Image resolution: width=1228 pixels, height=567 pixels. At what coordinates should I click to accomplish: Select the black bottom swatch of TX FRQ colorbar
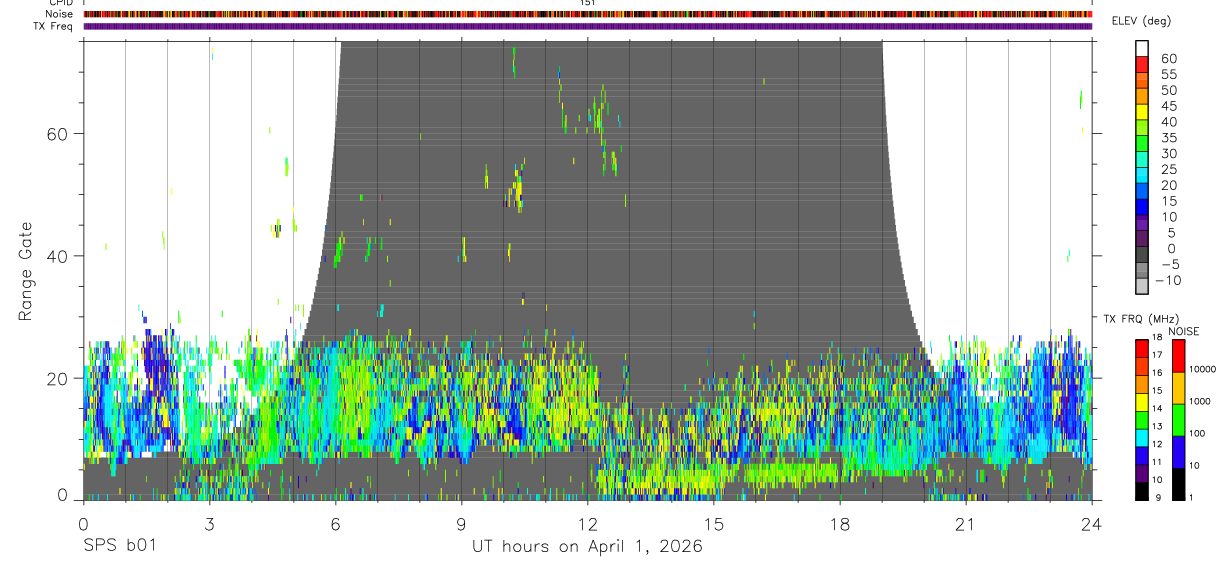[x=1143, y=492]
